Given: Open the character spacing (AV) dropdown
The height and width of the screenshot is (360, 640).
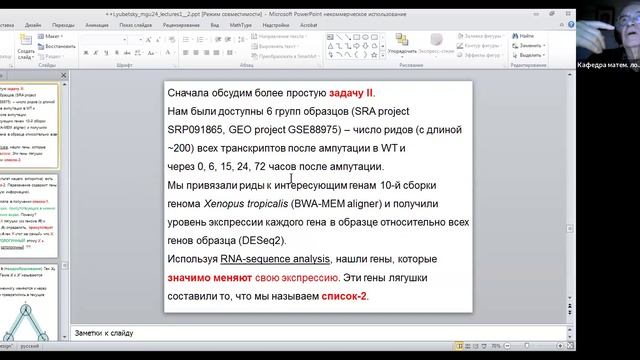Looking at the screenshot, I should coord(138,53).
